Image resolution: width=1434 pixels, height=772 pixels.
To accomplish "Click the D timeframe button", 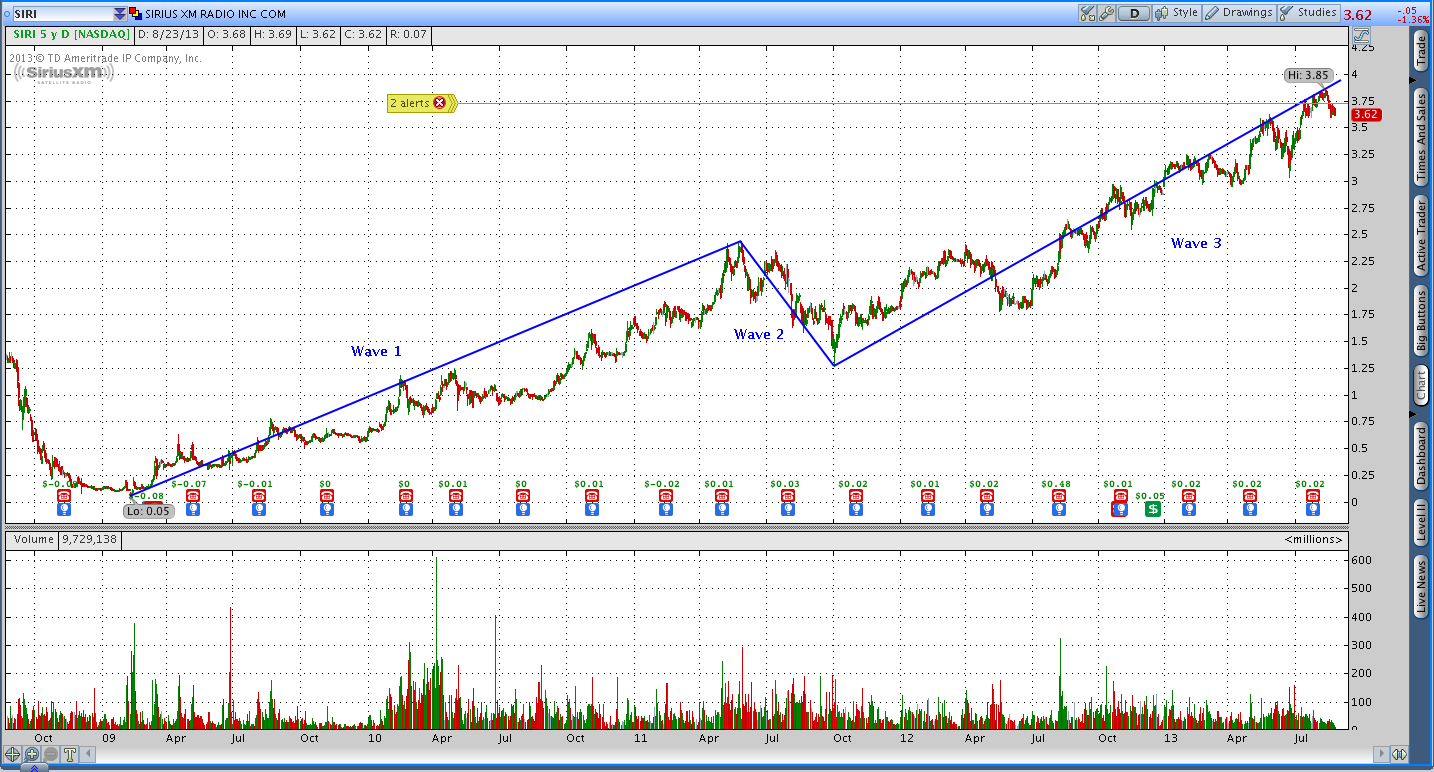I will 1134,14.
